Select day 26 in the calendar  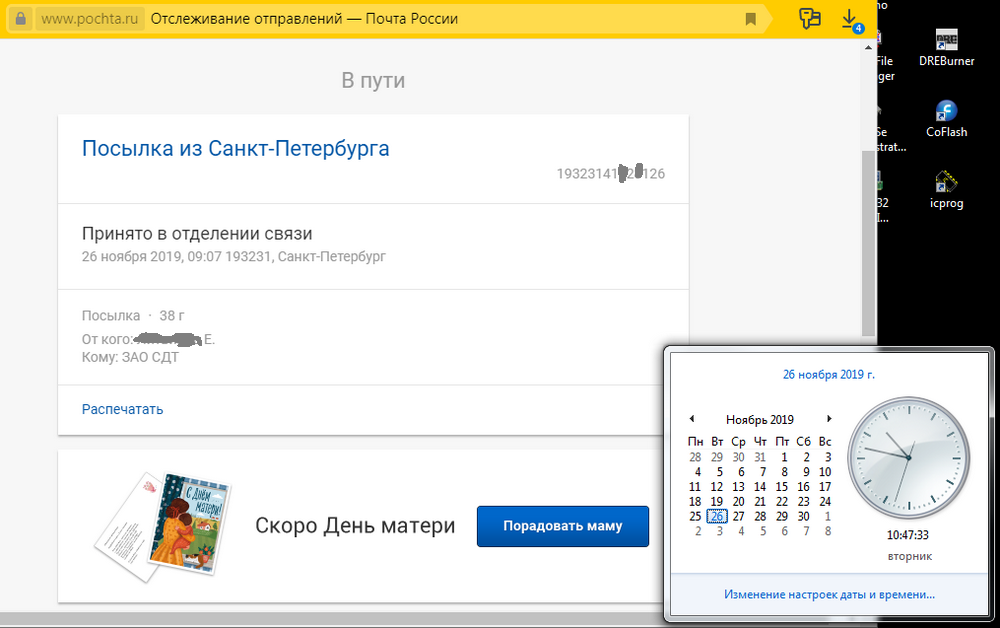717,516
